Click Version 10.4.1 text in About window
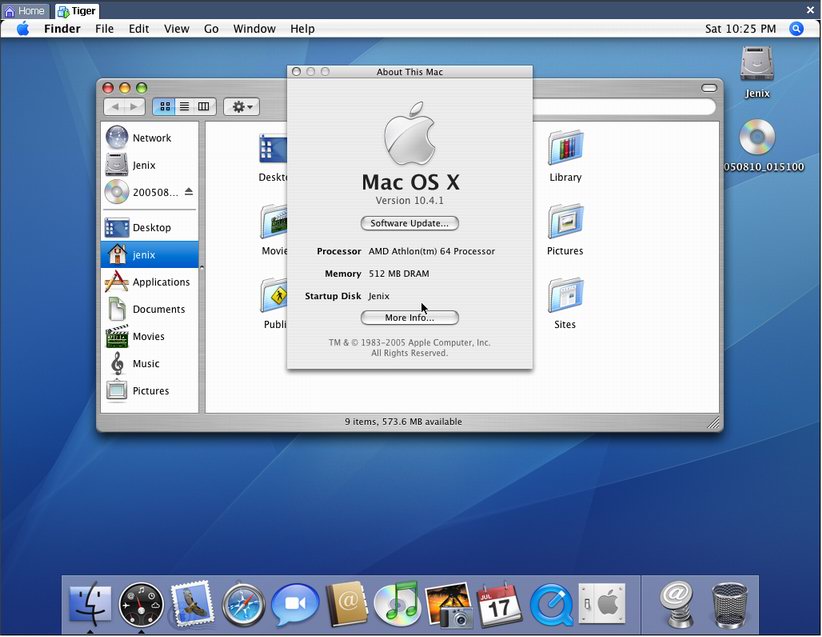The image size is (822, 637). coord(409,200)
